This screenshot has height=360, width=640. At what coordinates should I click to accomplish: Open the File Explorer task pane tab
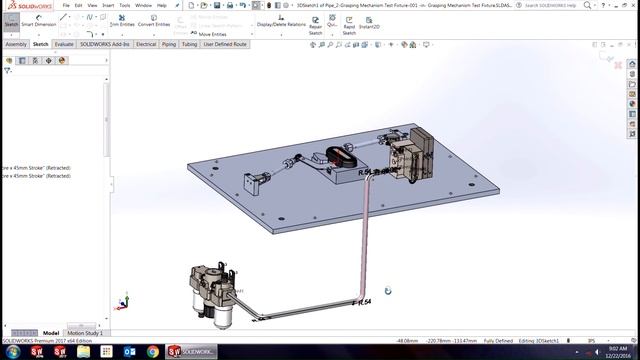click(632, 84)
